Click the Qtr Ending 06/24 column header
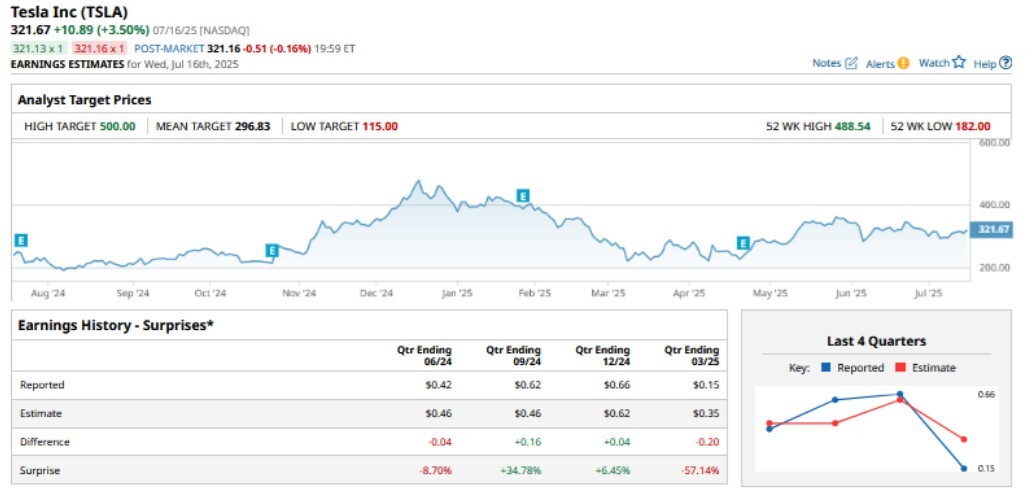The image size is (1034, 498). point(424,356)
